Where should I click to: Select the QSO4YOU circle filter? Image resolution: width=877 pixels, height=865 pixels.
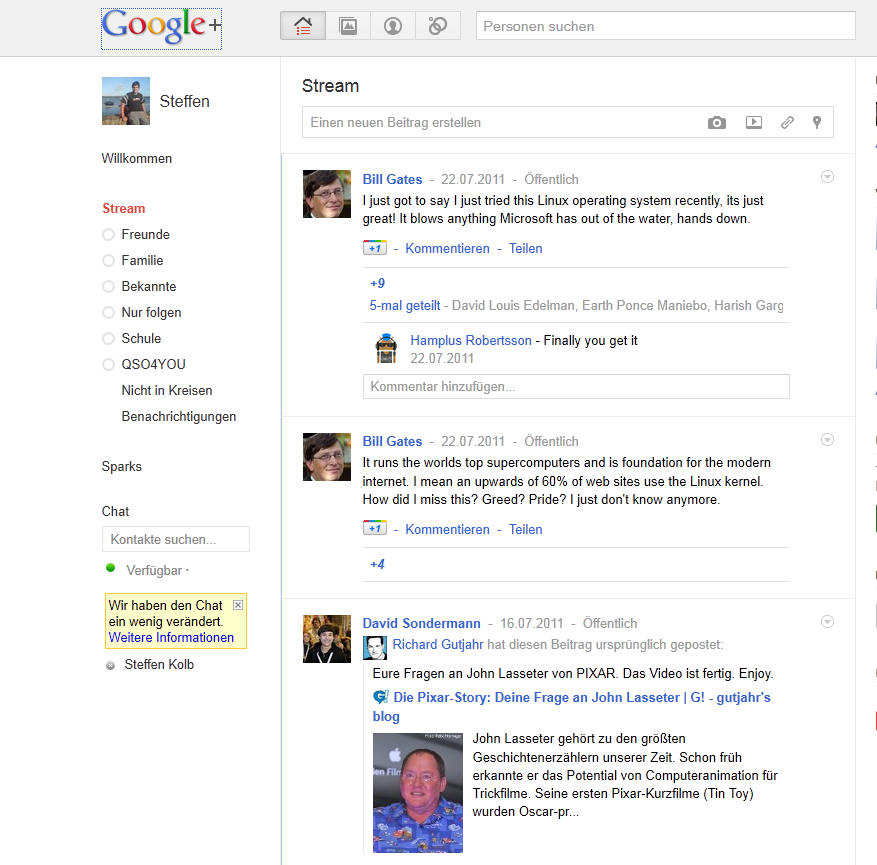[153, 364]
